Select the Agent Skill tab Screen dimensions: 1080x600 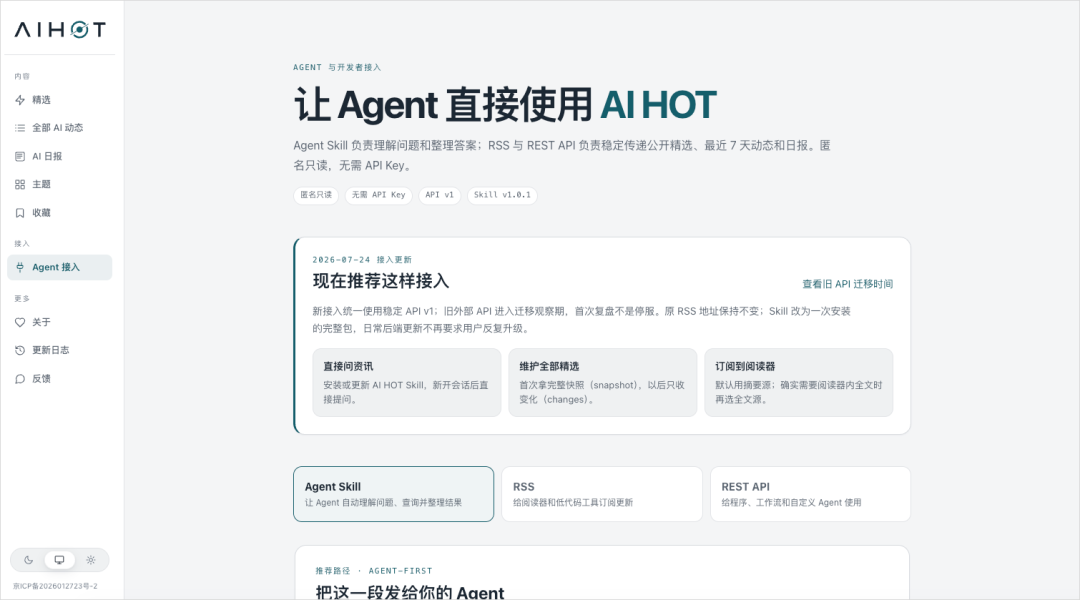click(393, 494)
